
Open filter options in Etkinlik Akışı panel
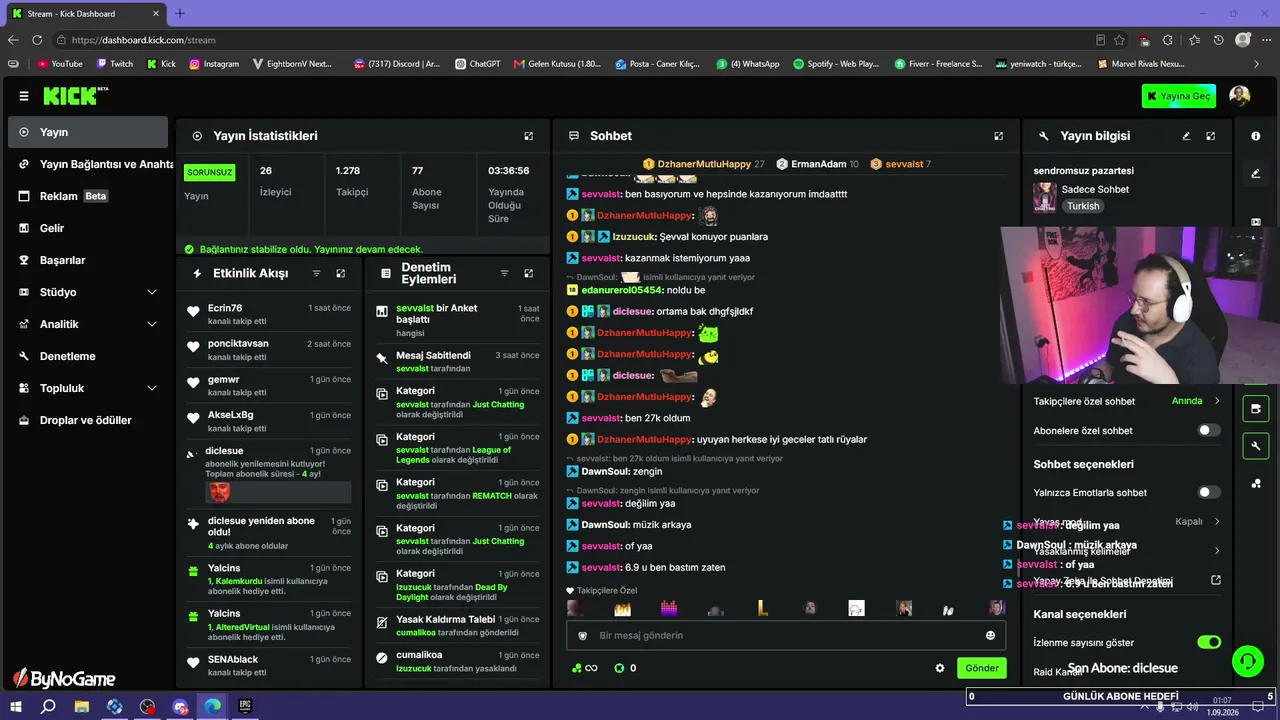click(x=317, y=273)
